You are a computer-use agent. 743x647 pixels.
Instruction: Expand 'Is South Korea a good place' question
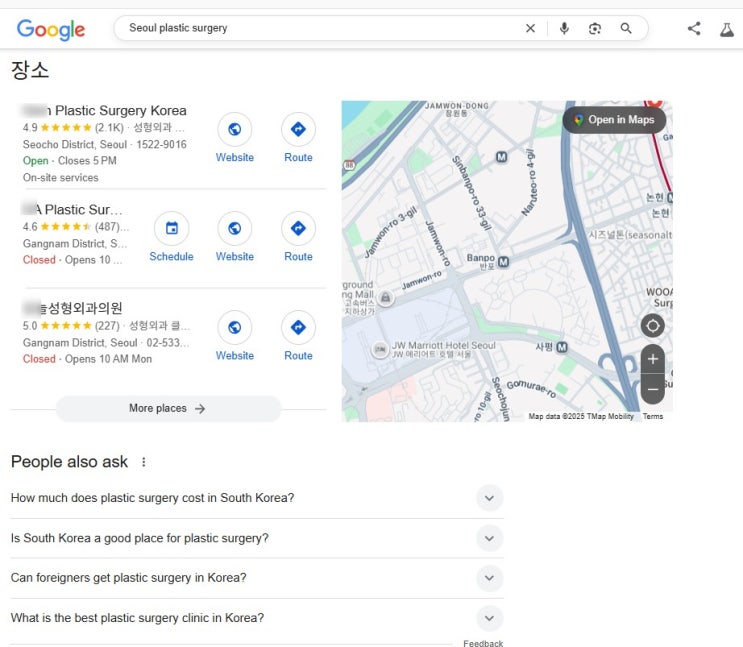point(489,538)
